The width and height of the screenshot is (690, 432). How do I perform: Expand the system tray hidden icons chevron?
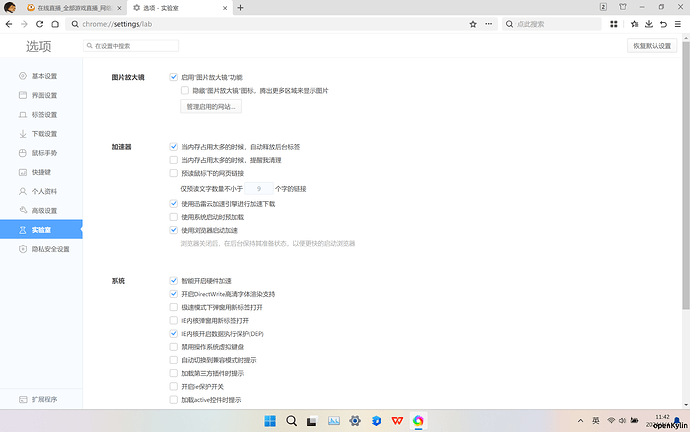tap(580, 421)
